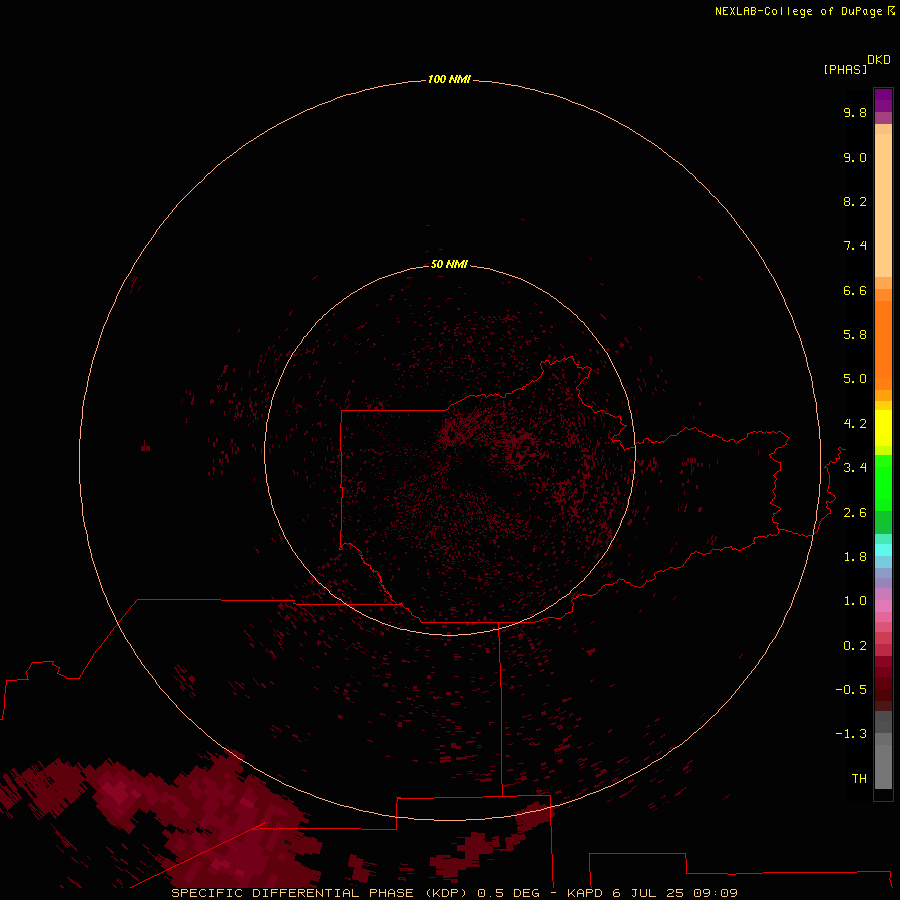Pick the cyan color scale segment

pyautogui.click(x=883, y=550)
